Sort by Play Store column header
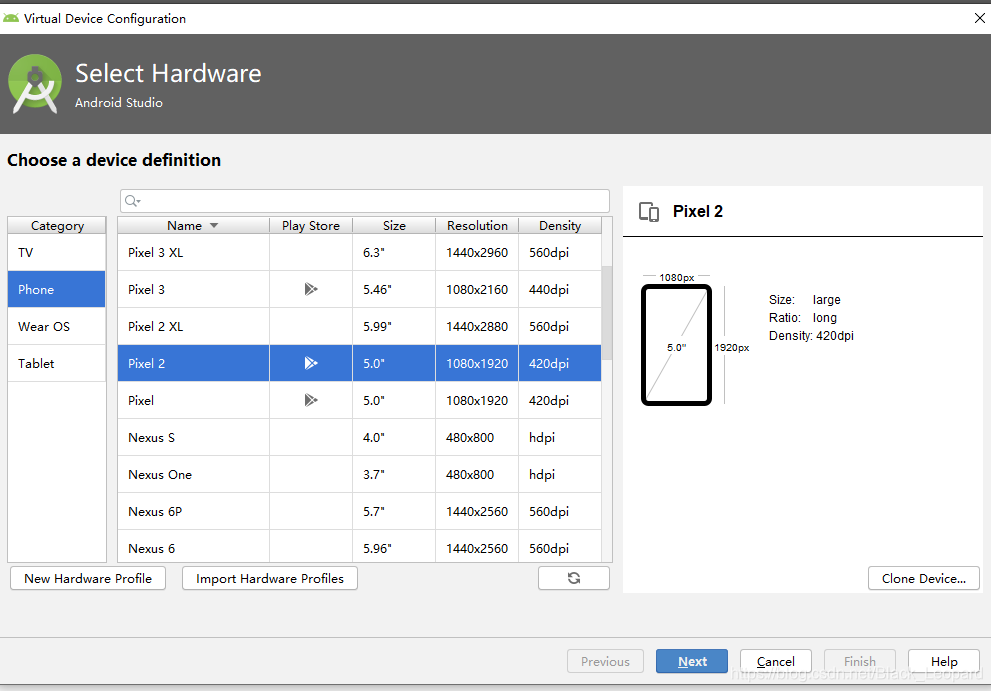 (x=311, y=226)
